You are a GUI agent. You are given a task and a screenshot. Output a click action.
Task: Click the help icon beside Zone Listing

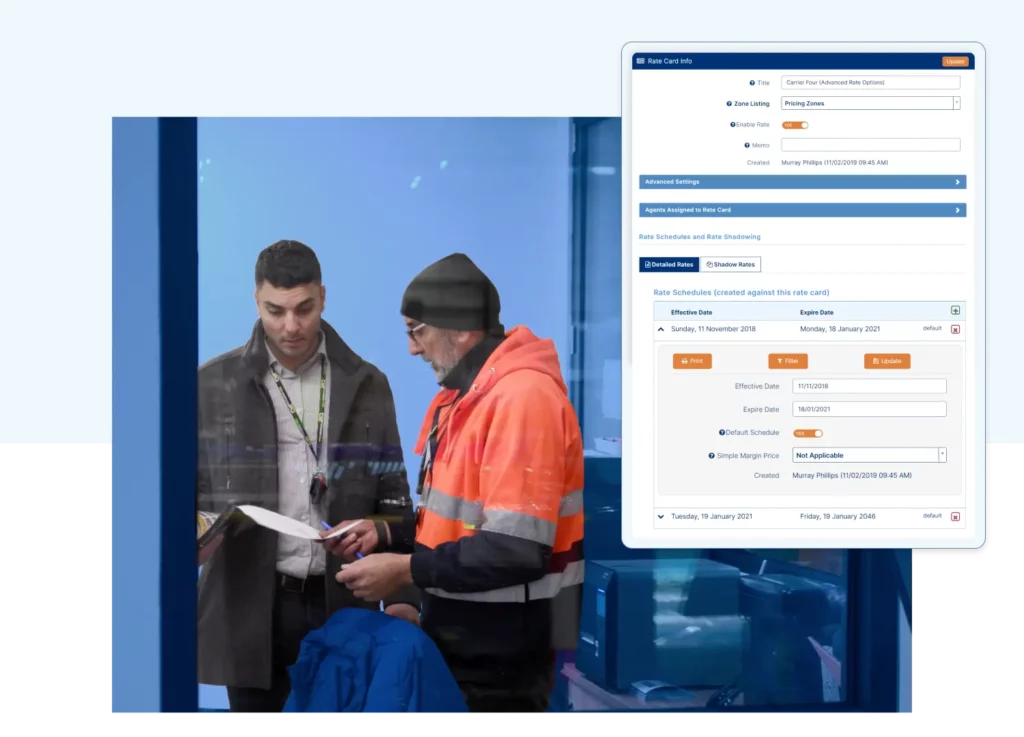click(x=729, y=103)
